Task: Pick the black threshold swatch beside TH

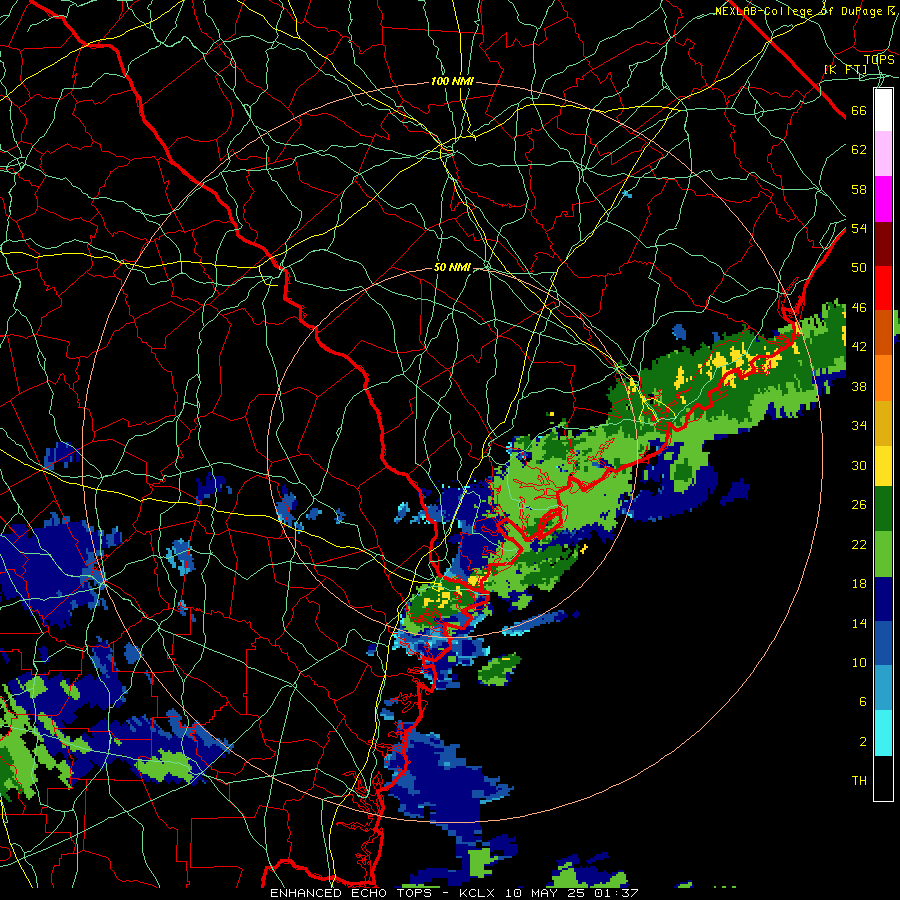Action: point(883,778)
